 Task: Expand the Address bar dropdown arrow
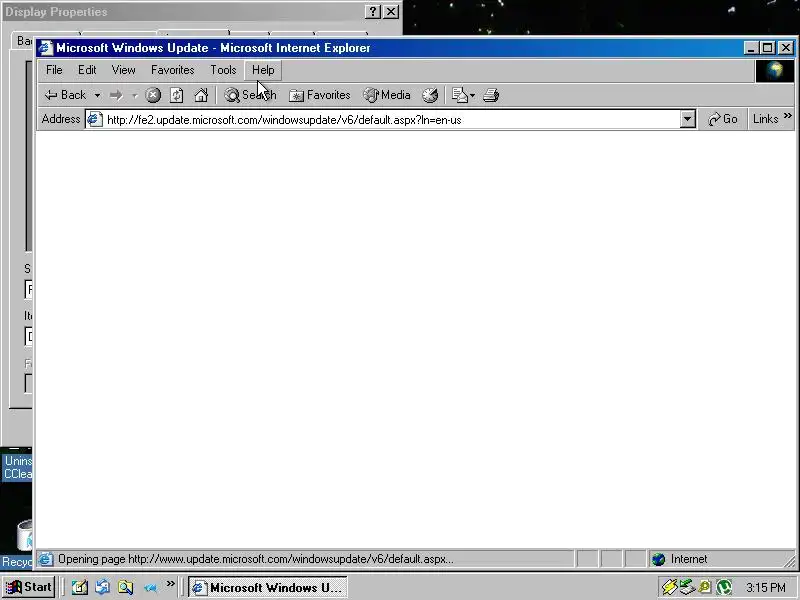point(688,120)
